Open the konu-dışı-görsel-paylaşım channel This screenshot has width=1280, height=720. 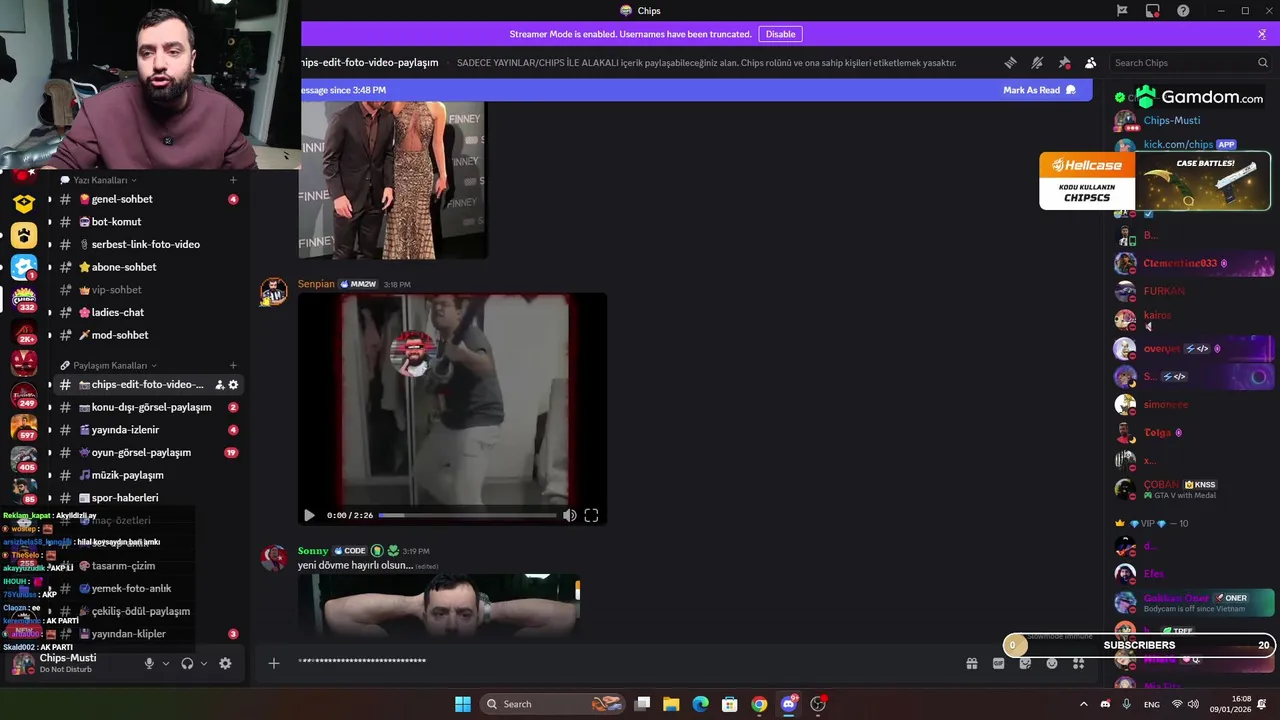tap(148, 407)
